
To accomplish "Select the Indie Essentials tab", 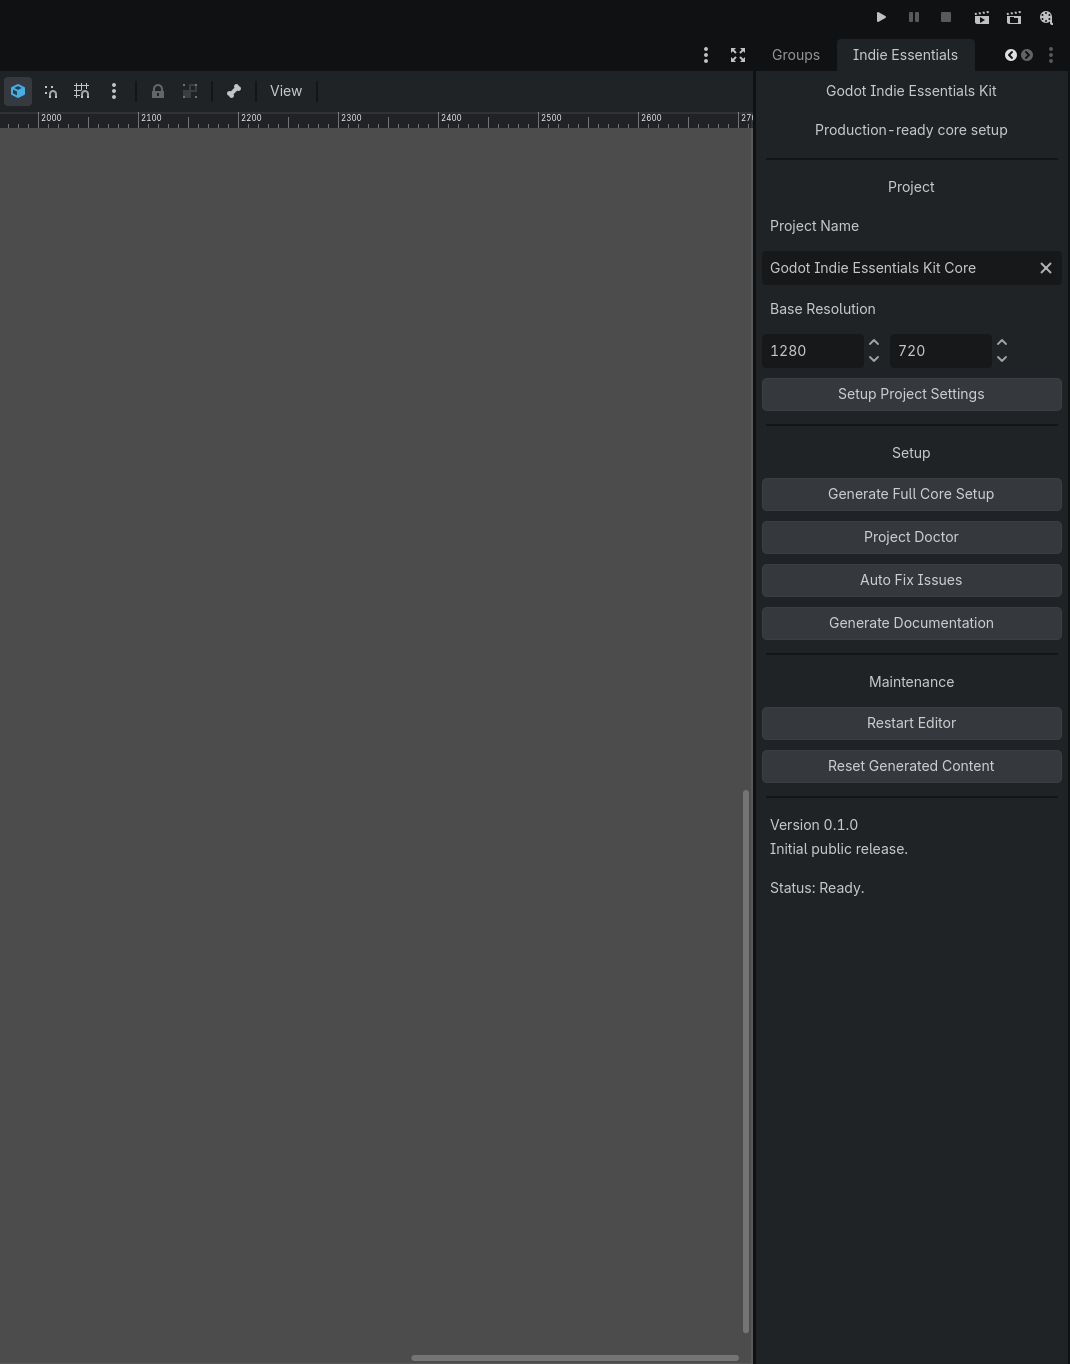I will click(905, 55).
